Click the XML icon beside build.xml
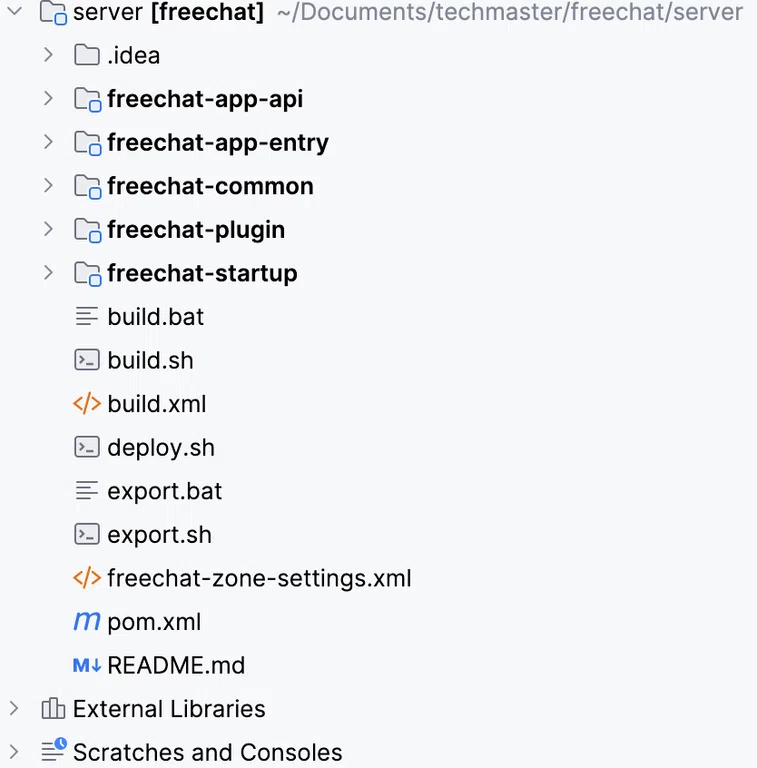This screenshot has width=757, height=768. [x=87, y=404]
